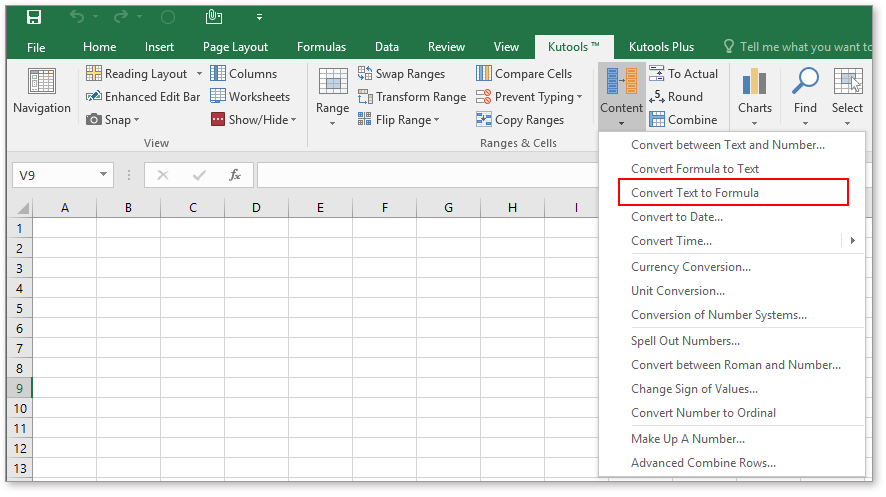Expand the Reading Layout dropdown arrow
Image resolution: width=886 pixels, height=497 pixels.
199,73
